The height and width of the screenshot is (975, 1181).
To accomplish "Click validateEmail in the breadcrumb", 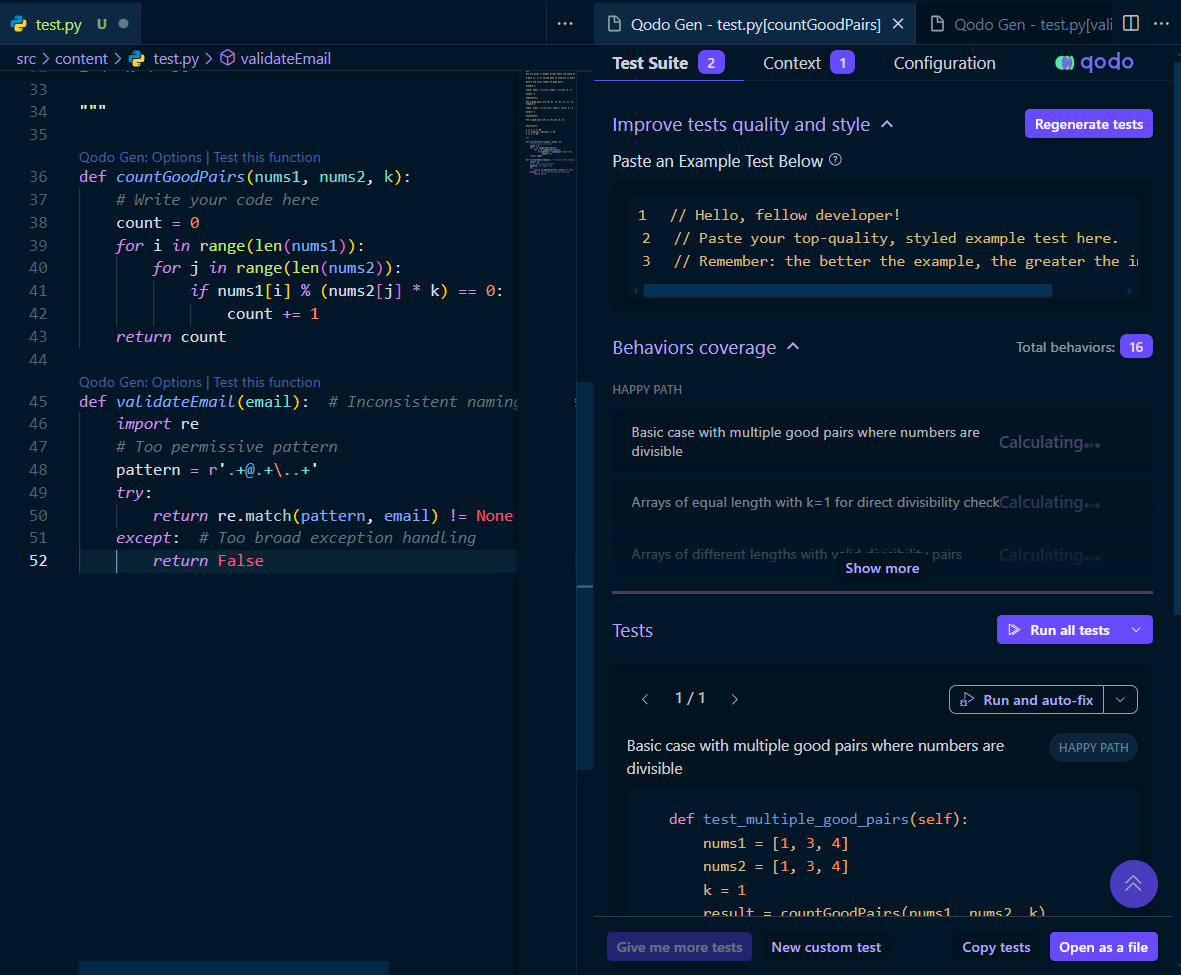I will (285, 59).
